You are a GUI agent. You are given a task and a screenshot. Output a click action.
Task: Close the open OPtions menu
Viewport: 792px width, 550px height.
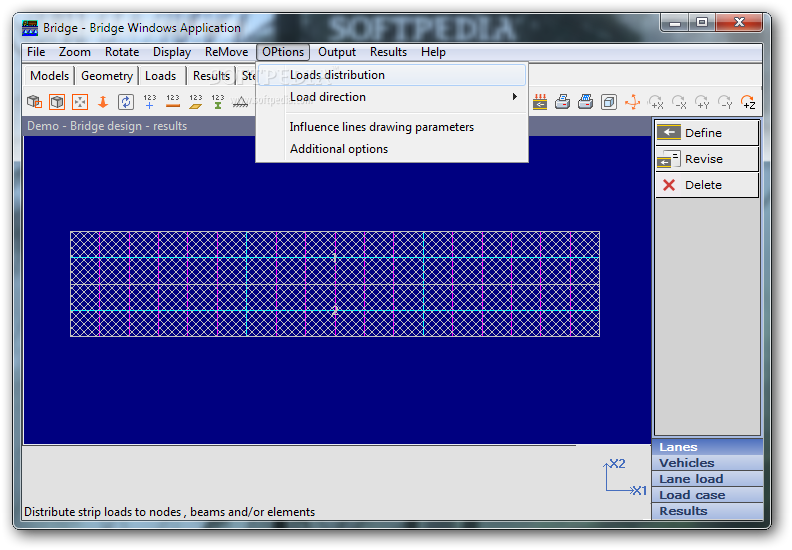283,52
